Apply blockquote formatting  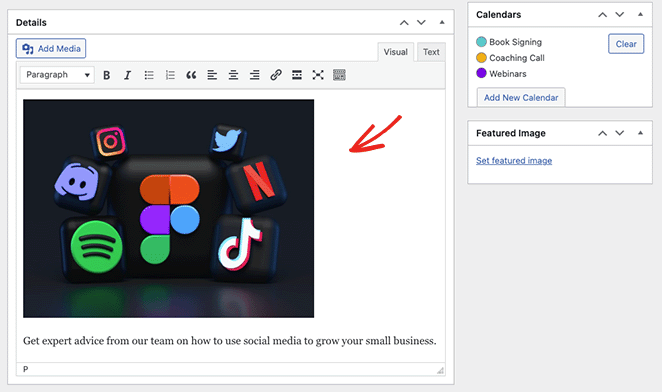click(191, 75)
